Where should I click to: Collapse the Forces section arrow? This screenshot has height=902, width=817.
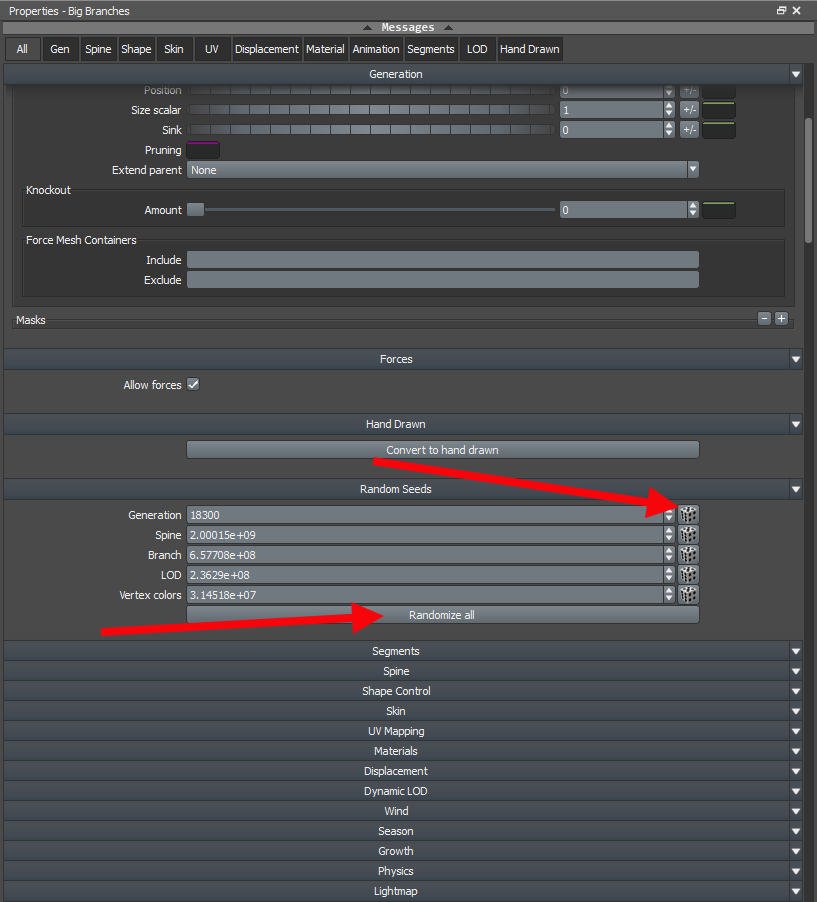point(796,360)
